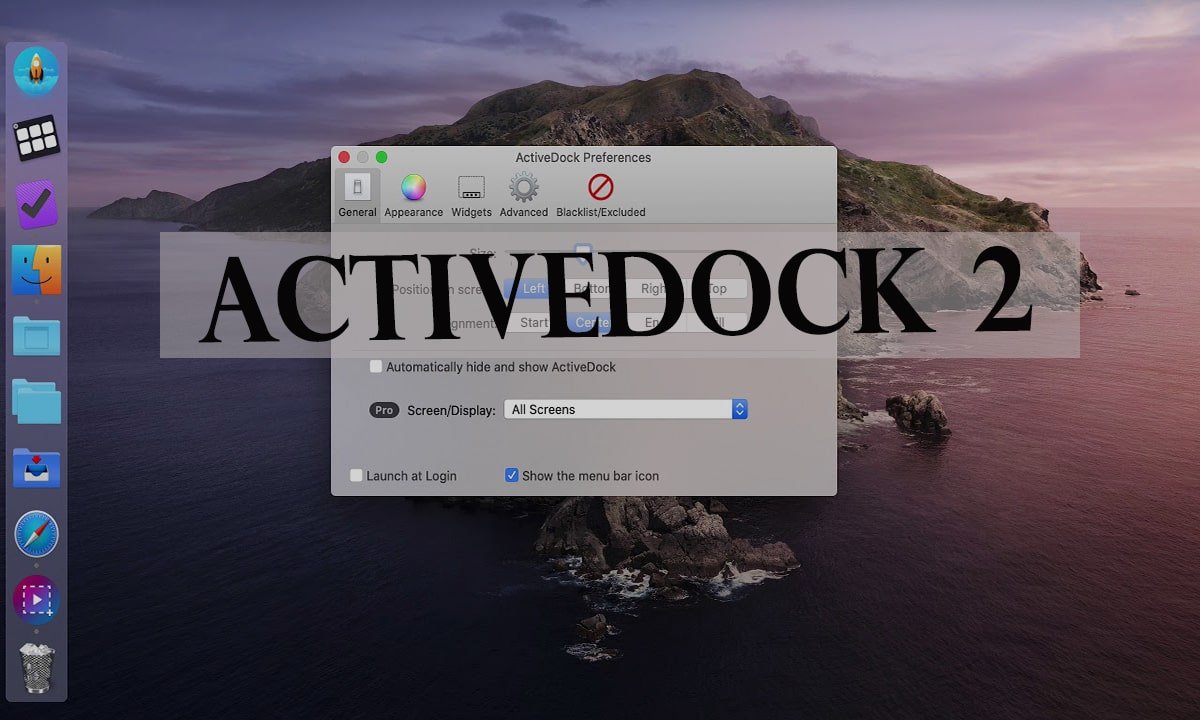Screen dimensions: 1200x720
Task: Open the Trash in the dock
Action: click(x=36, y=667)
